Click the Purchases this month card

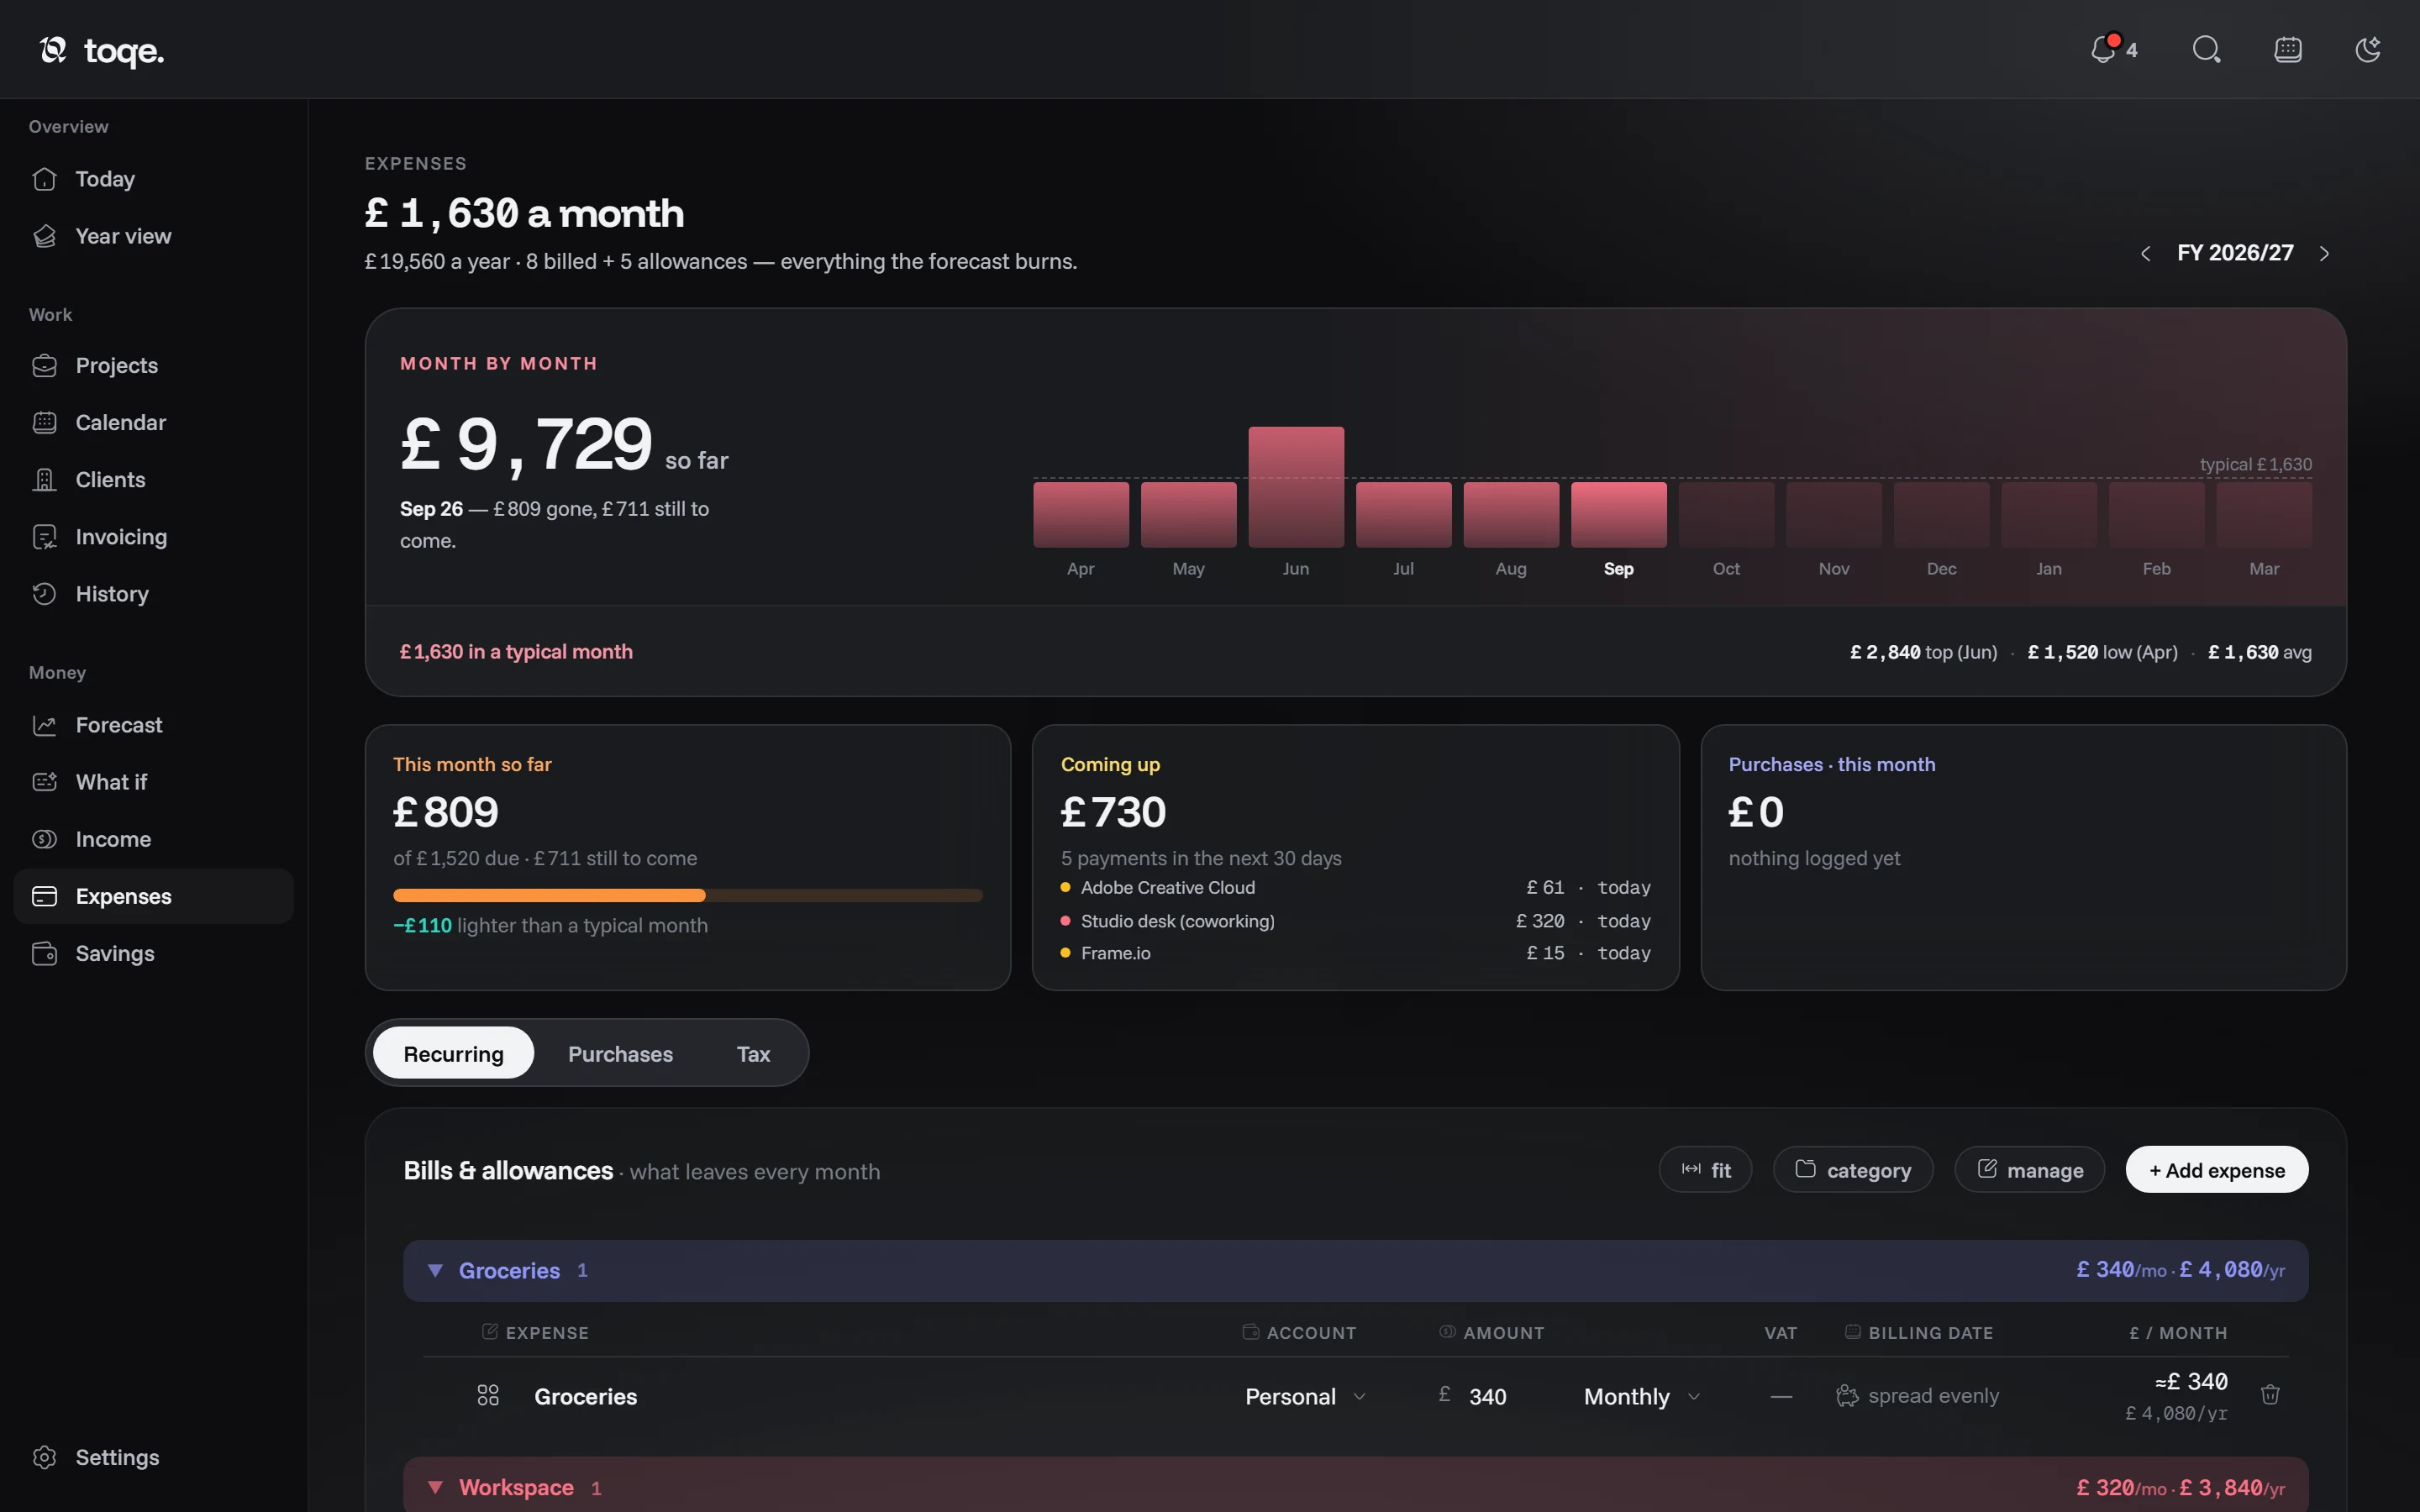click(2023, 857)
